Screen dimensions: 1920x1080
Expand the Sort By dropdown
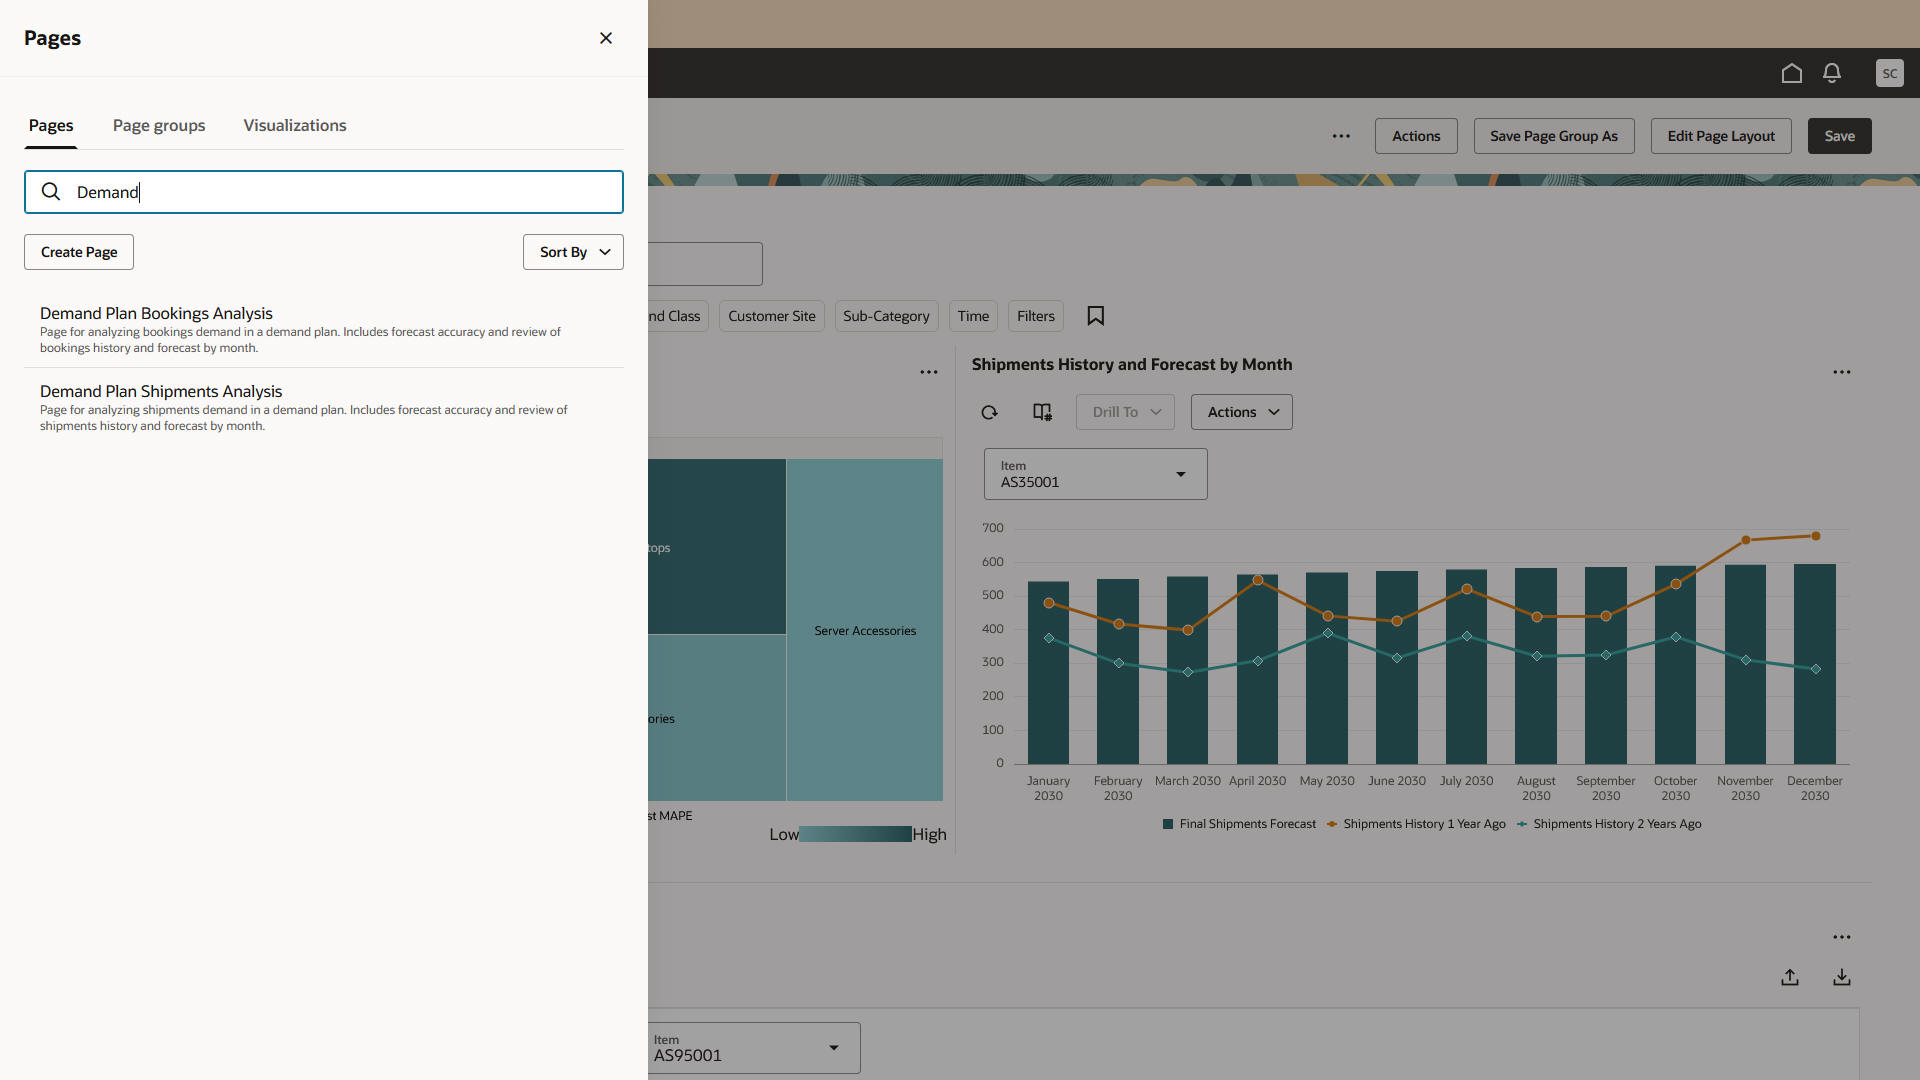click(573, 252)
